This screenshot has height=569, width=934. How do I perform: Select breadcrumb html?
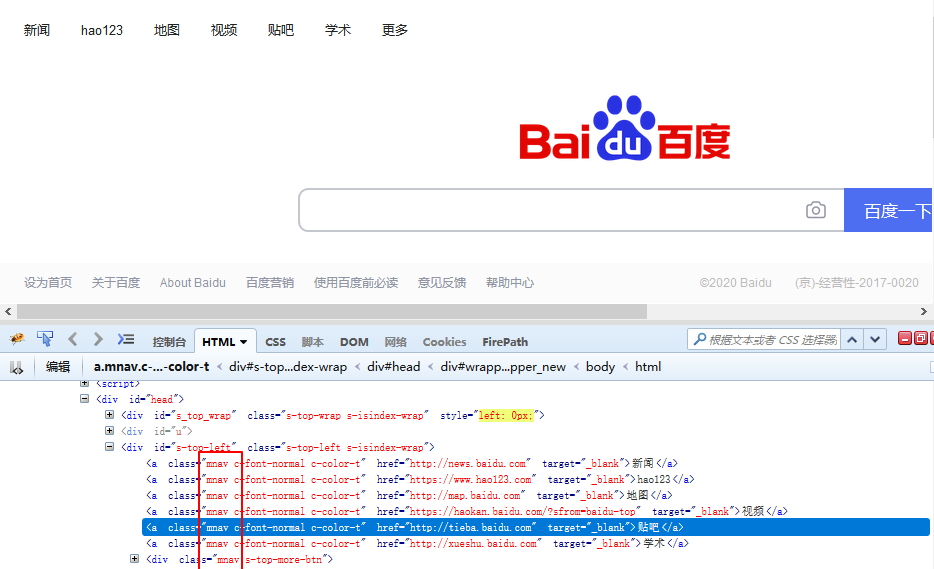[x=648, y=367]
